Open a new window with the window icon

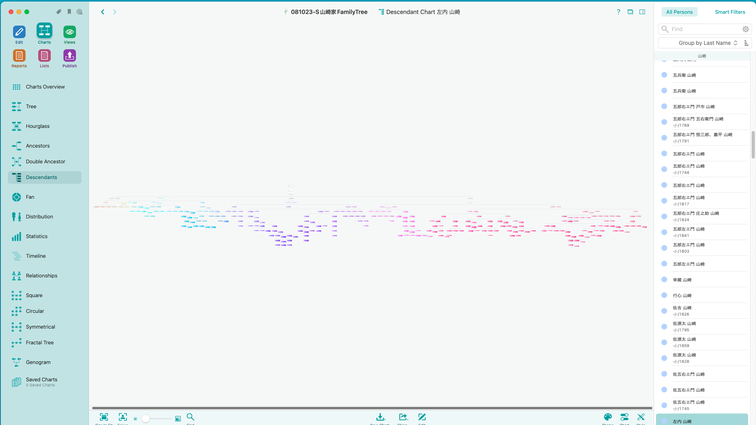(x=630, y=12)
